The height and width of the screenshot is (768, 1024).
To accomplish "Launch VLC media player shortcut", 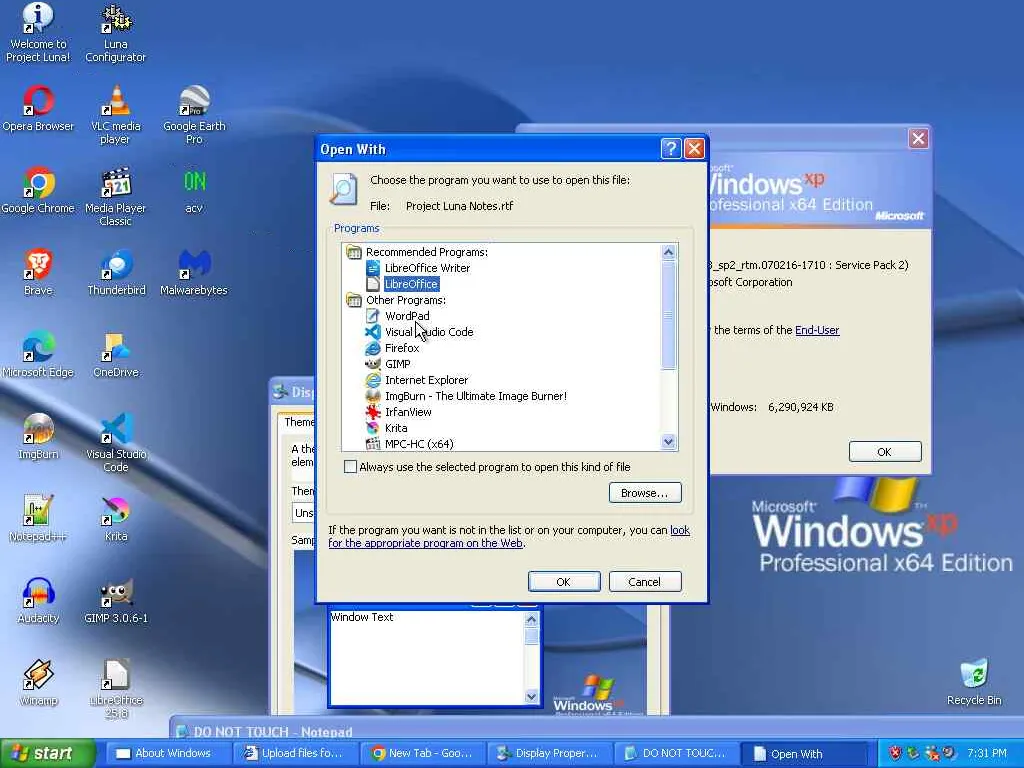I will [116, 115].
